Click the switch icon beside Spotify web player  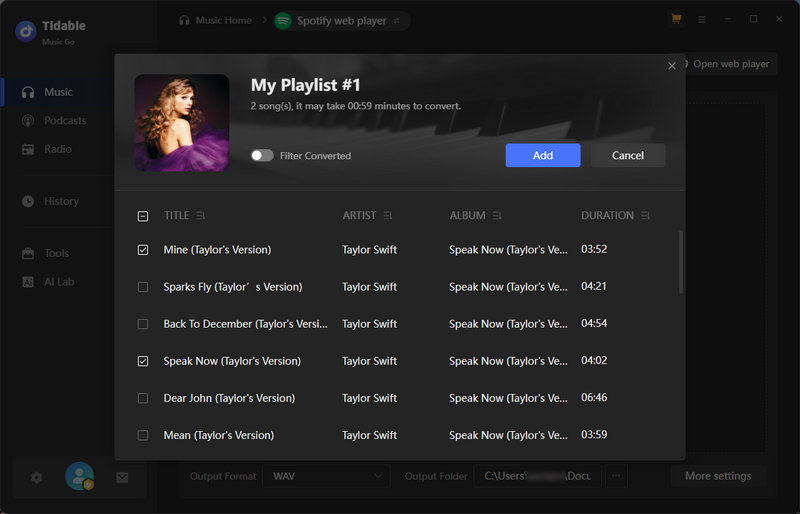pyautogui.click(x=396, y=21)
